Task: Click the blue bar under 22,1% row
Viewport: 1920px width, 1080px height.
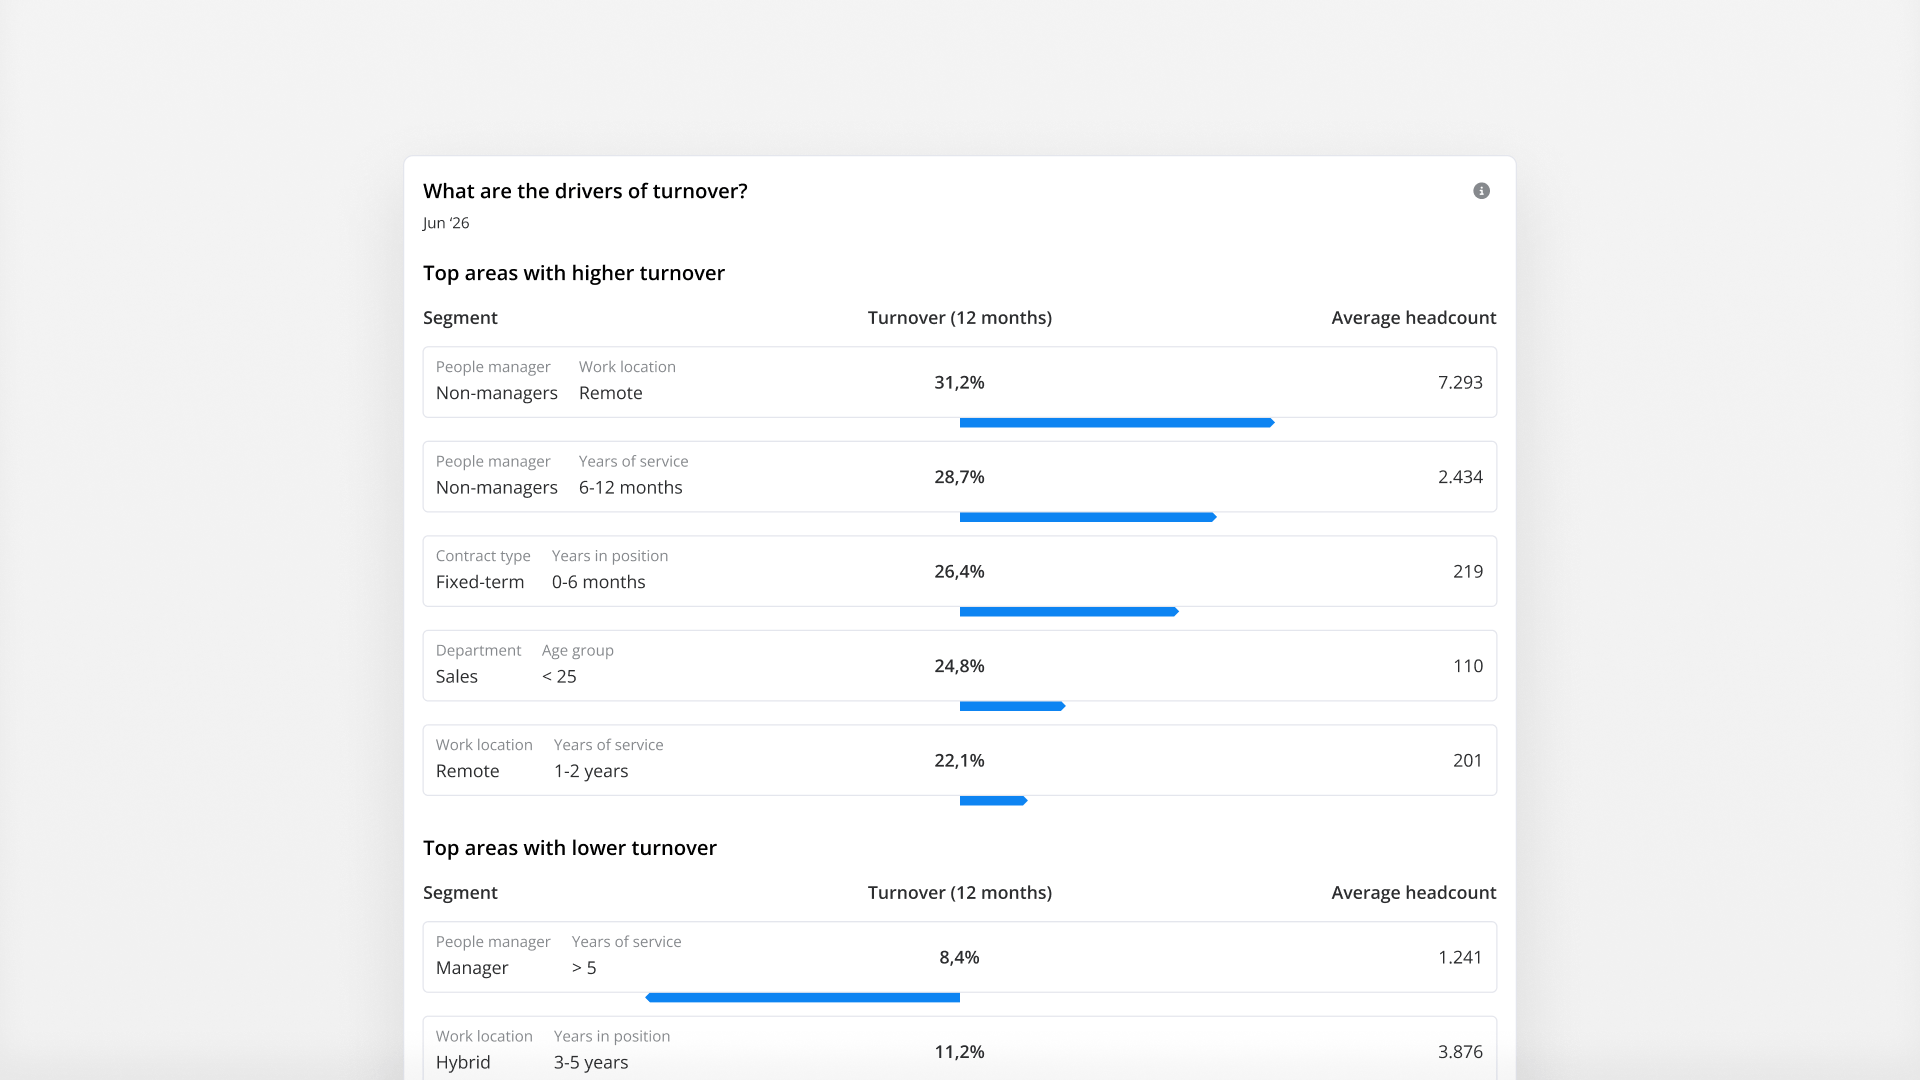Action: (994, 801)
